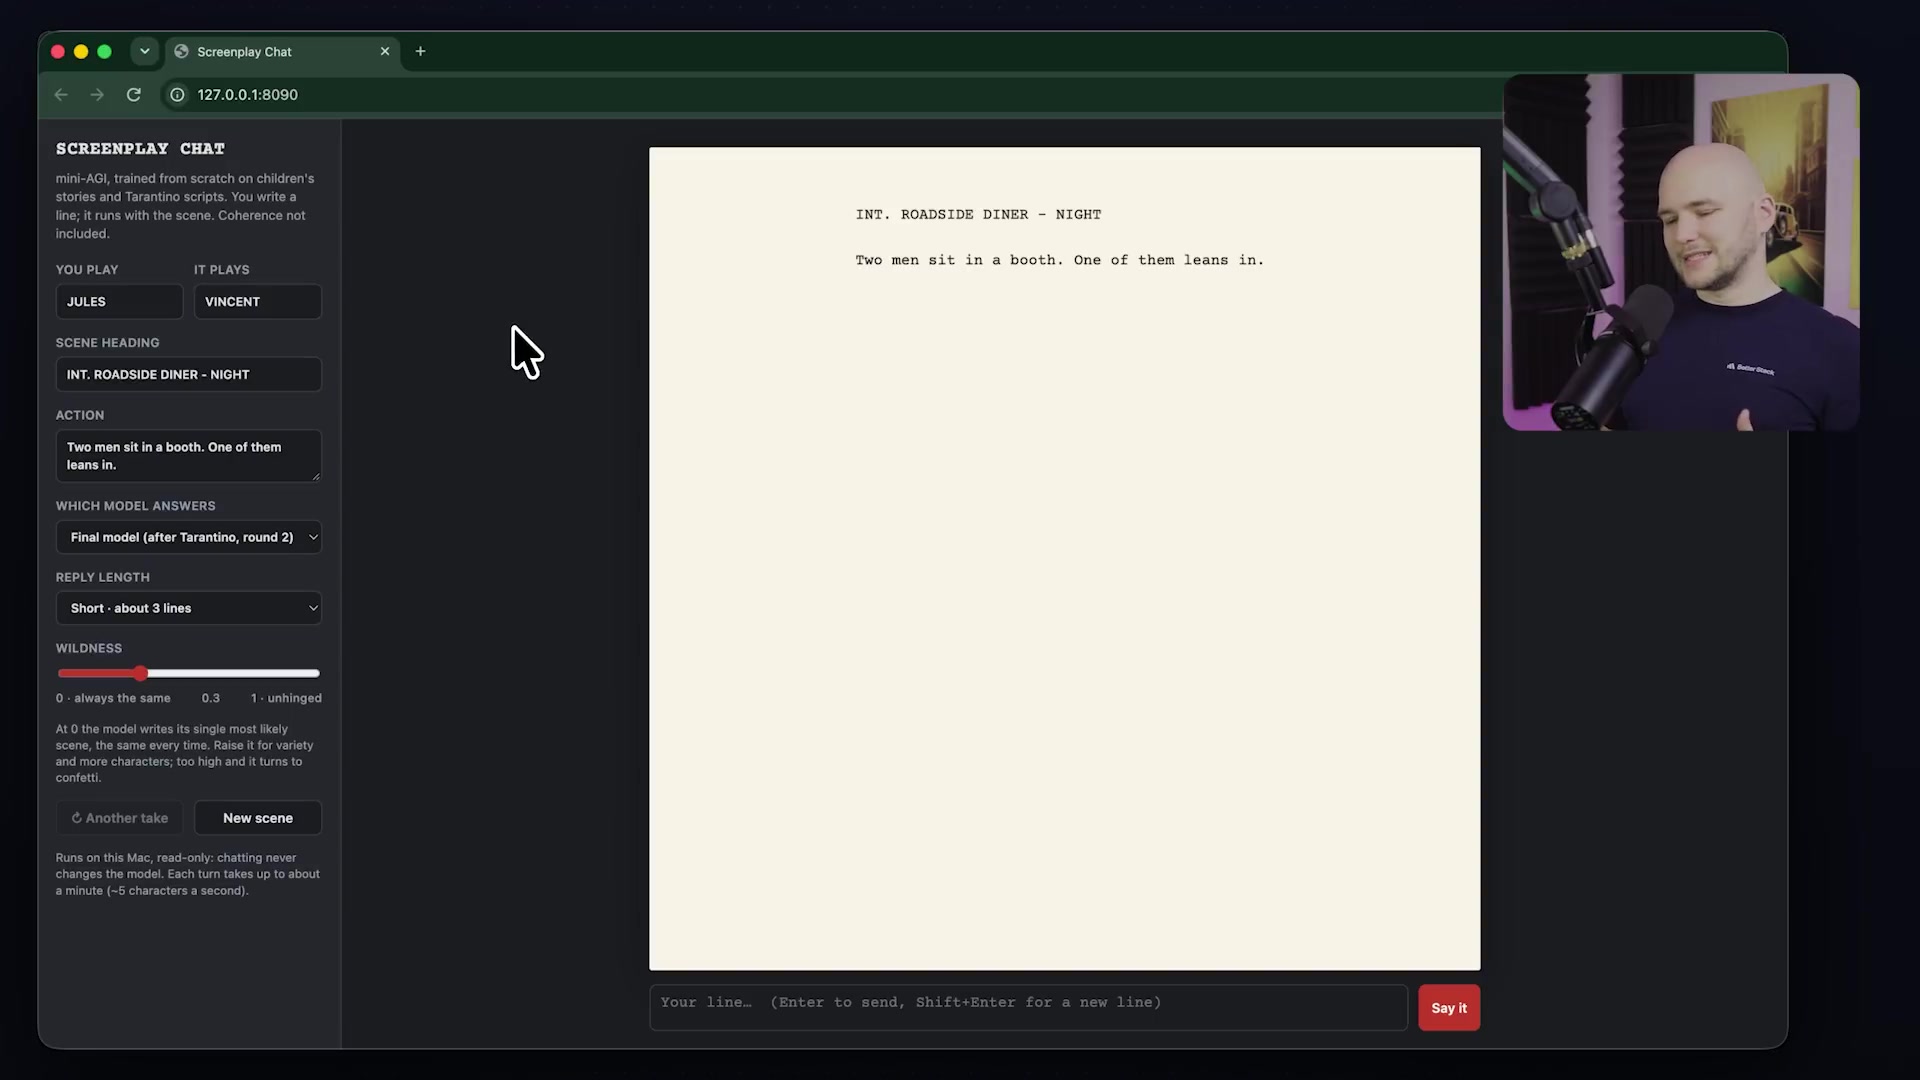Focus the Your line message input
1920x1080 pixels.
pyautogui.click(x=1028, y=1008)
